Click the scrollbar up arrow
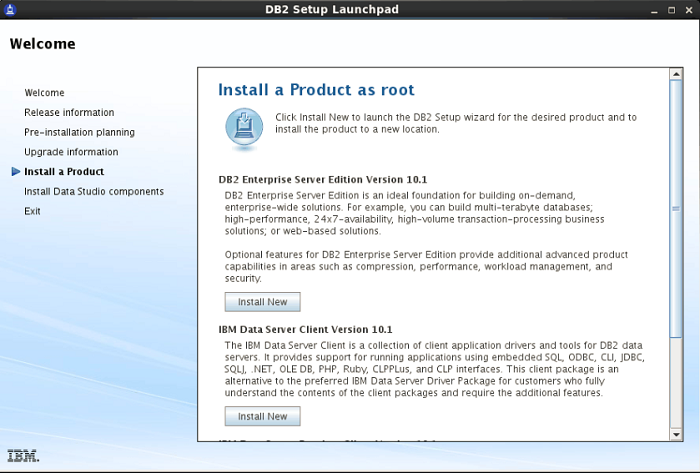The image size is (700, 473). 676,74
